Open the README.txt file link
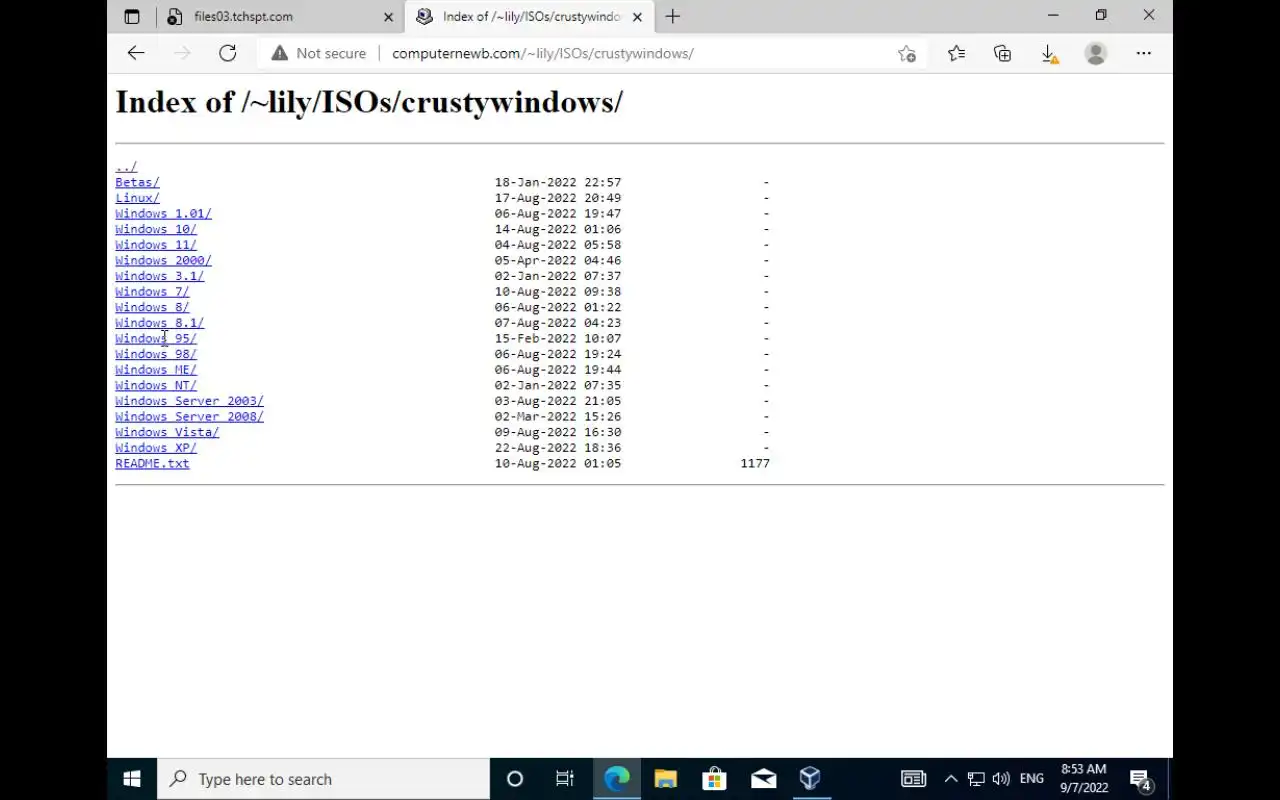The image size is (1280, 800). pos(152,463)
